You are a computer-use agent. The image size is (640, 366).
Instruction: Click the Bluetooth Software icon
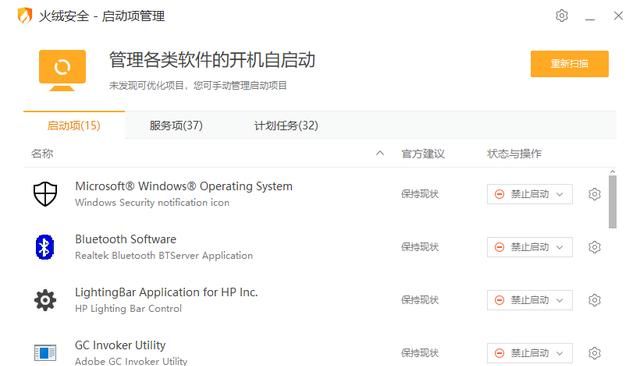pyautogui.click(x=44, y=247)
